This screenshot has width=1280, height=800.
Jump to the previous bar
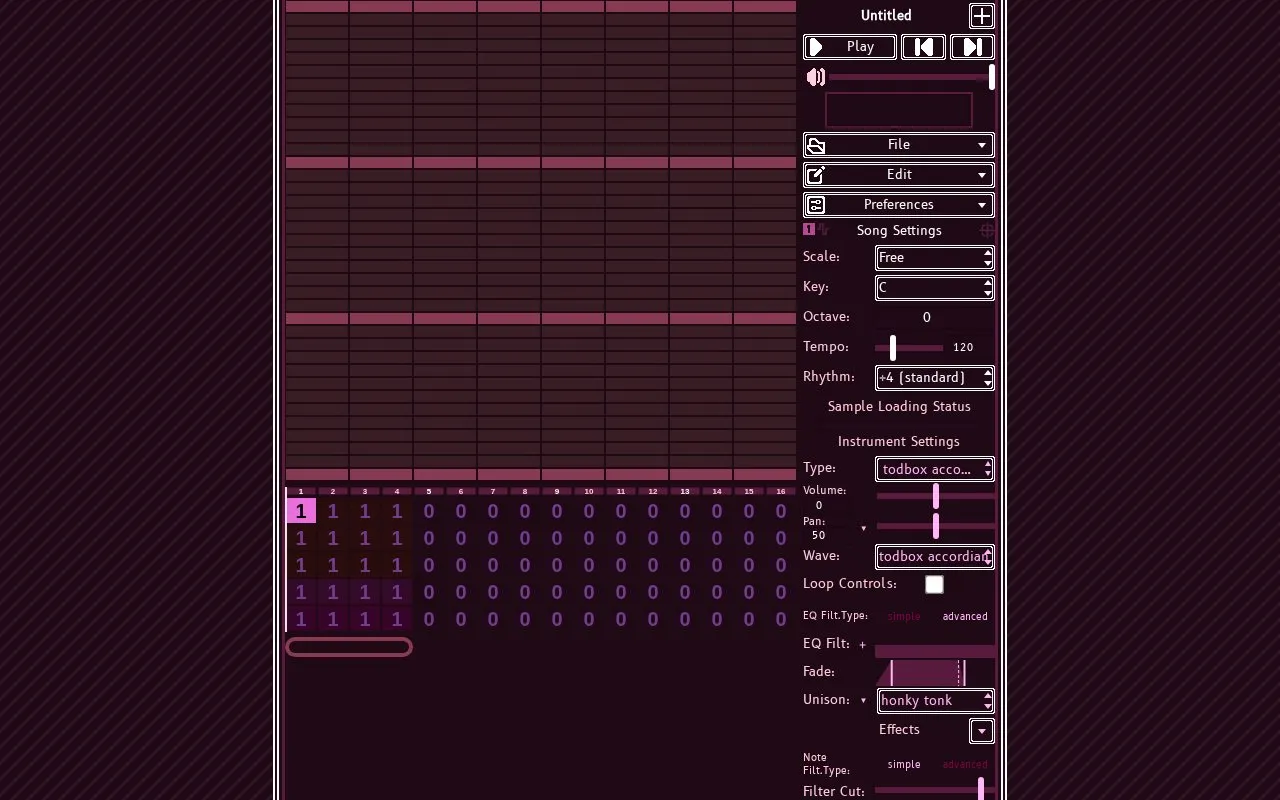[x=923, y=47]
